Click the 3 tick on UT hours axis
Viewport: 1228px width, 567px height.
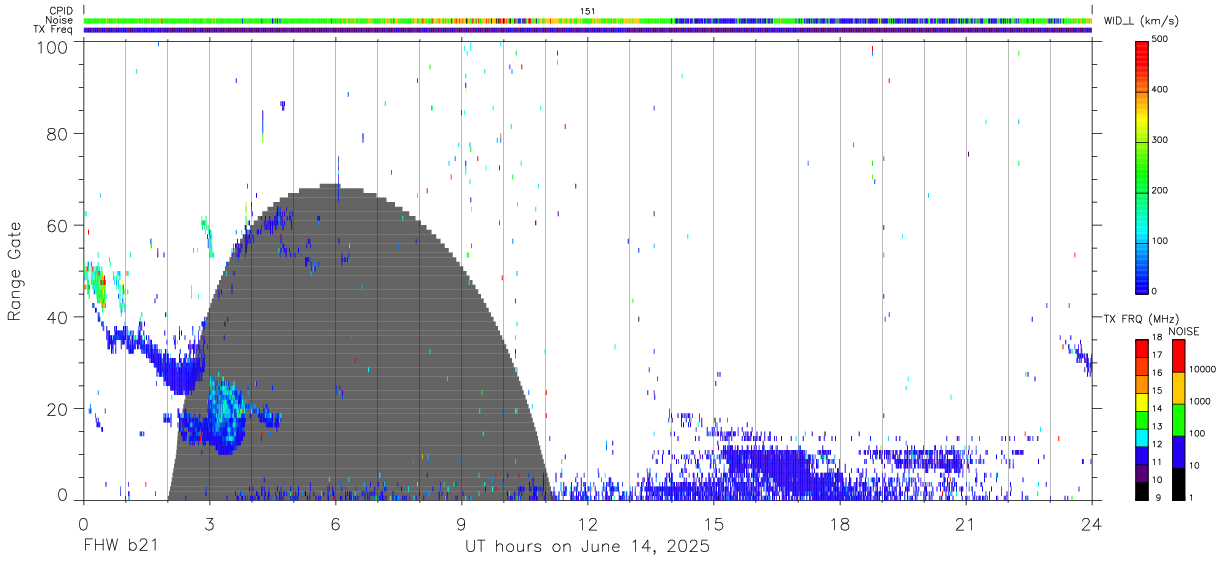(x=209, y=523)
